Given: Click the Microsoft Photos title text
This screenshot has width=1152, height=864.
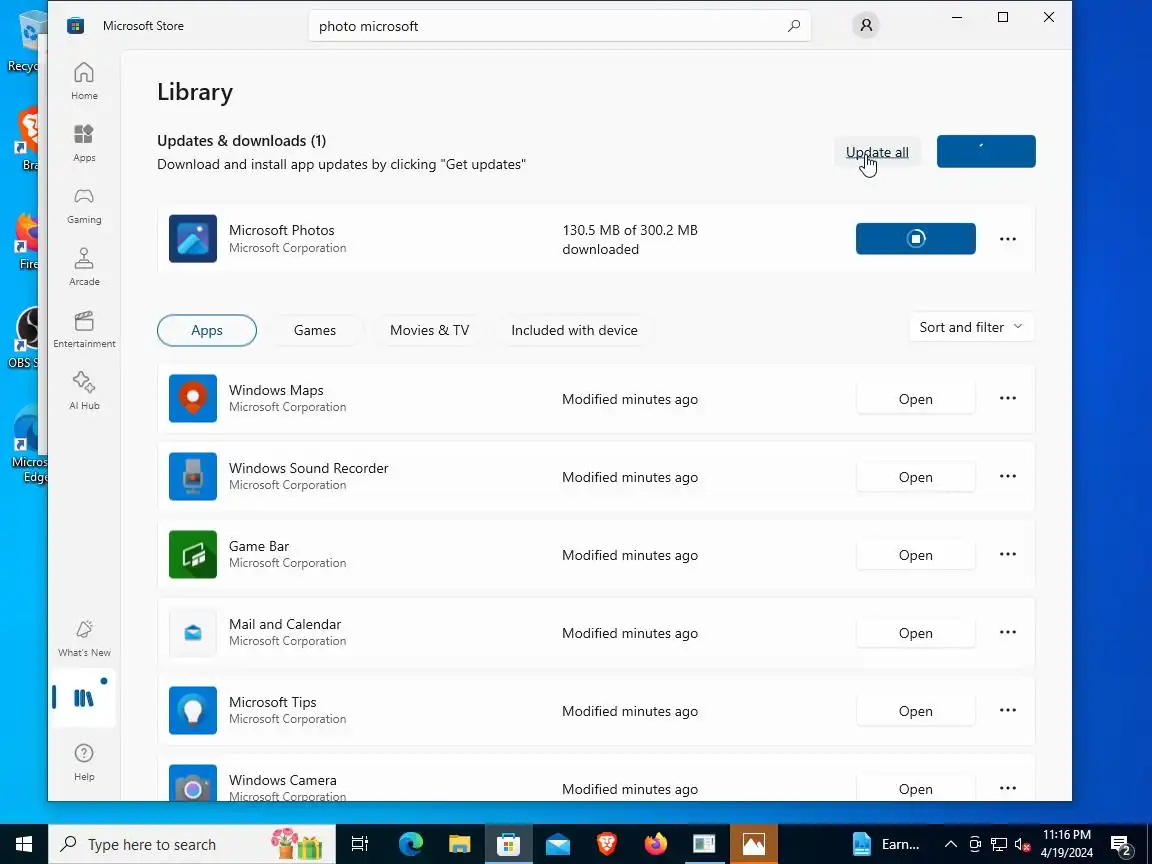Looking at the screenshot, I should point(281,230).
